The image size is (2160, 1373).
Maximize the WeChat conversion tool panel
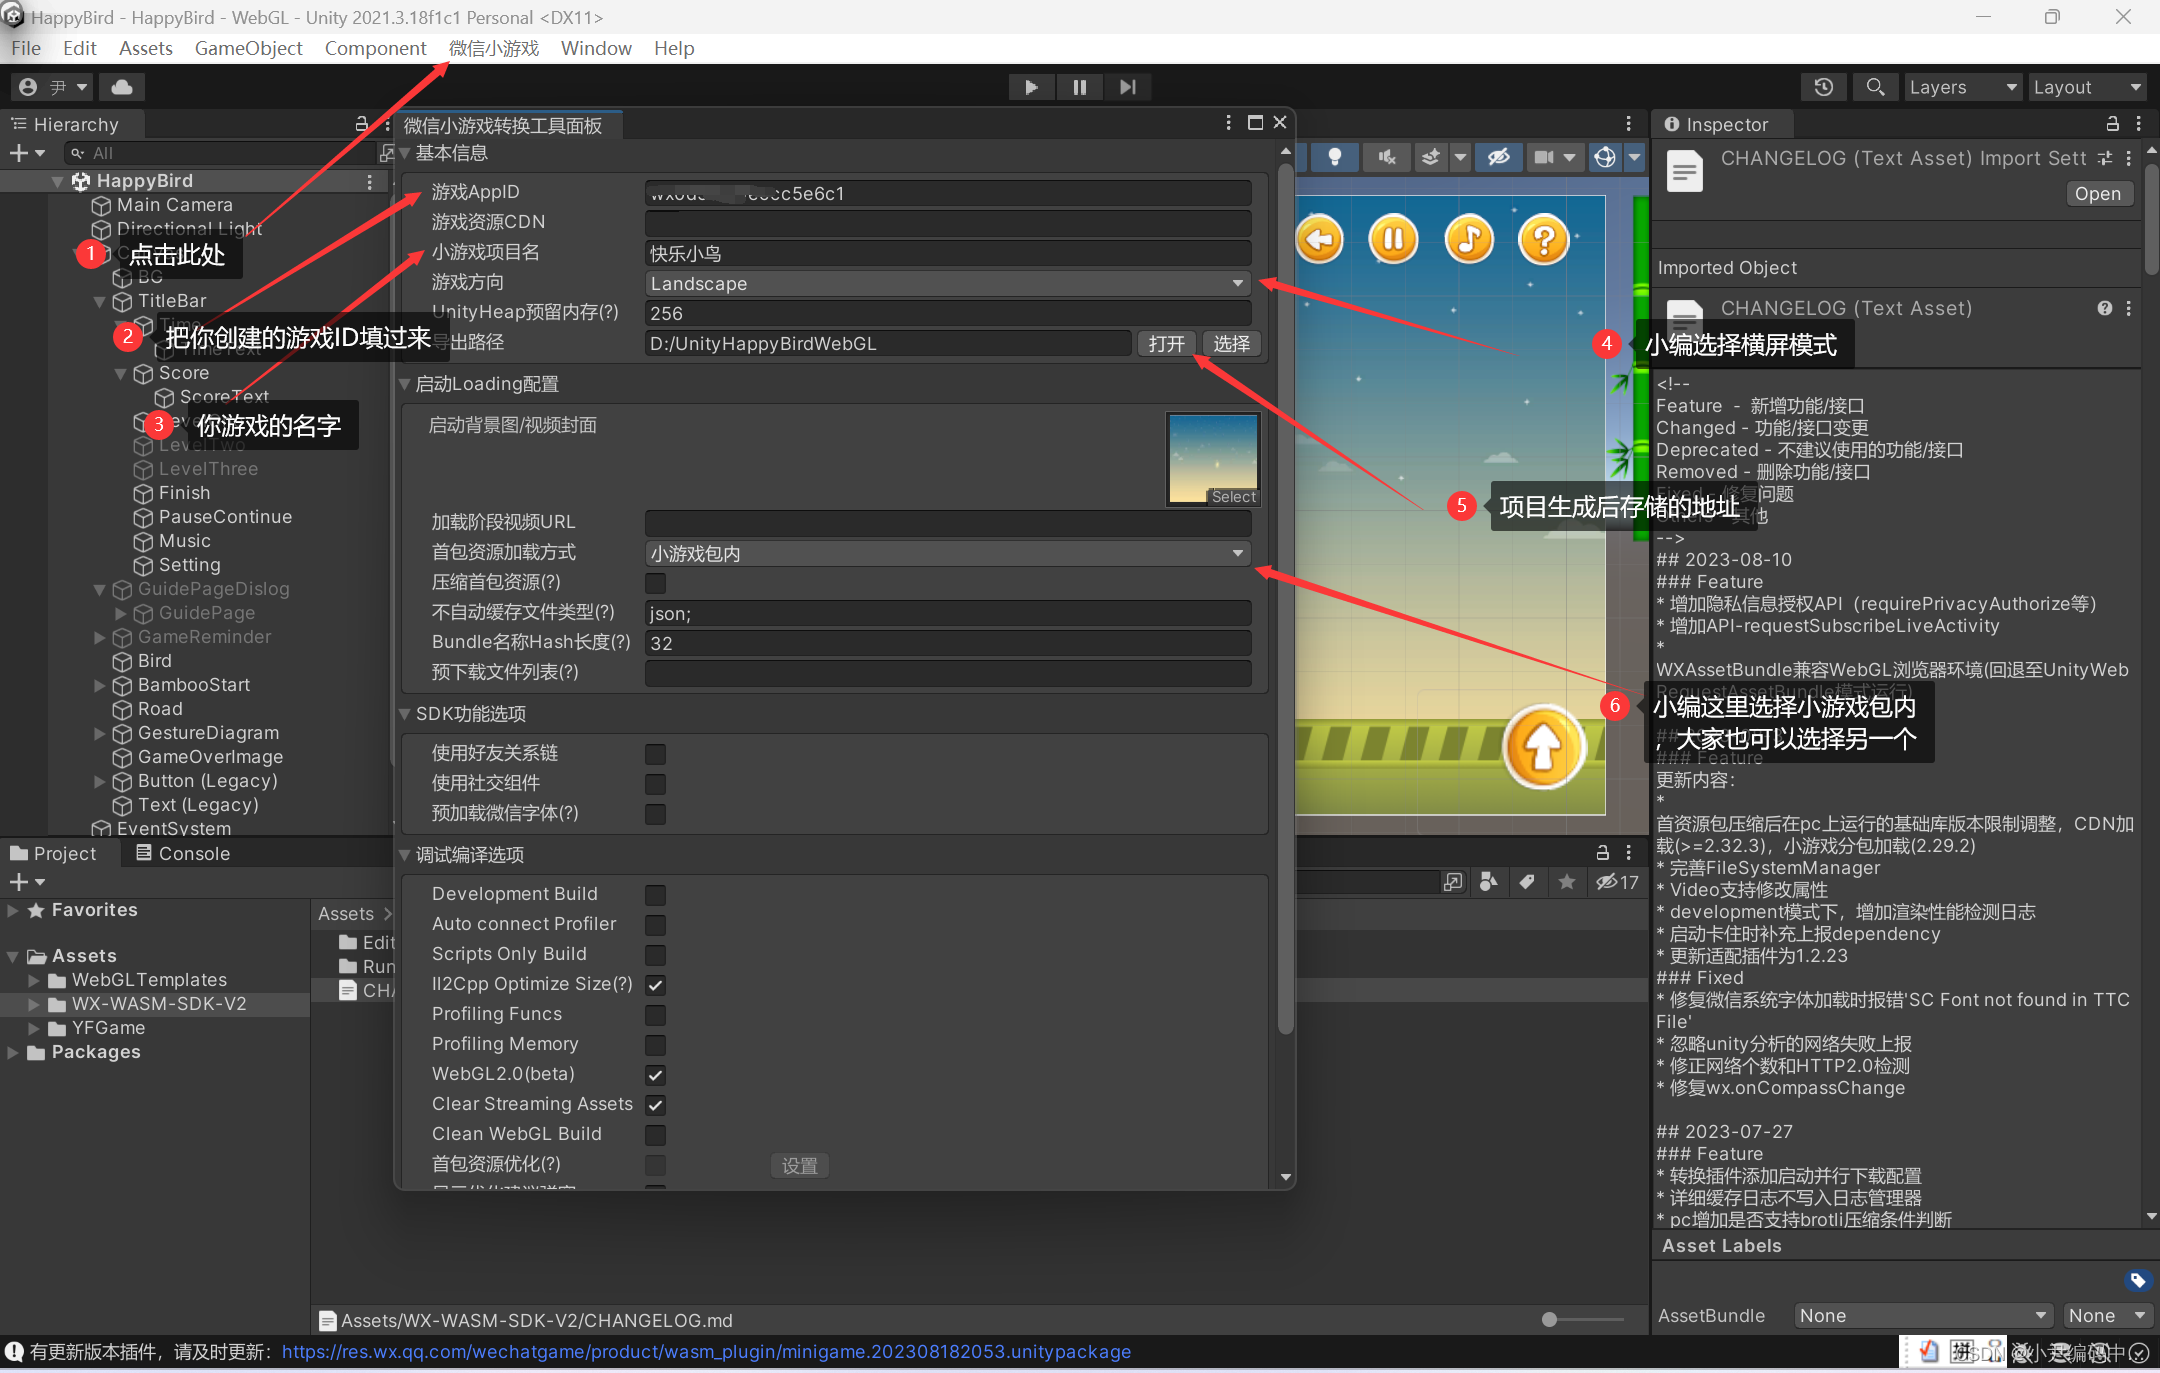[1255, 123]
